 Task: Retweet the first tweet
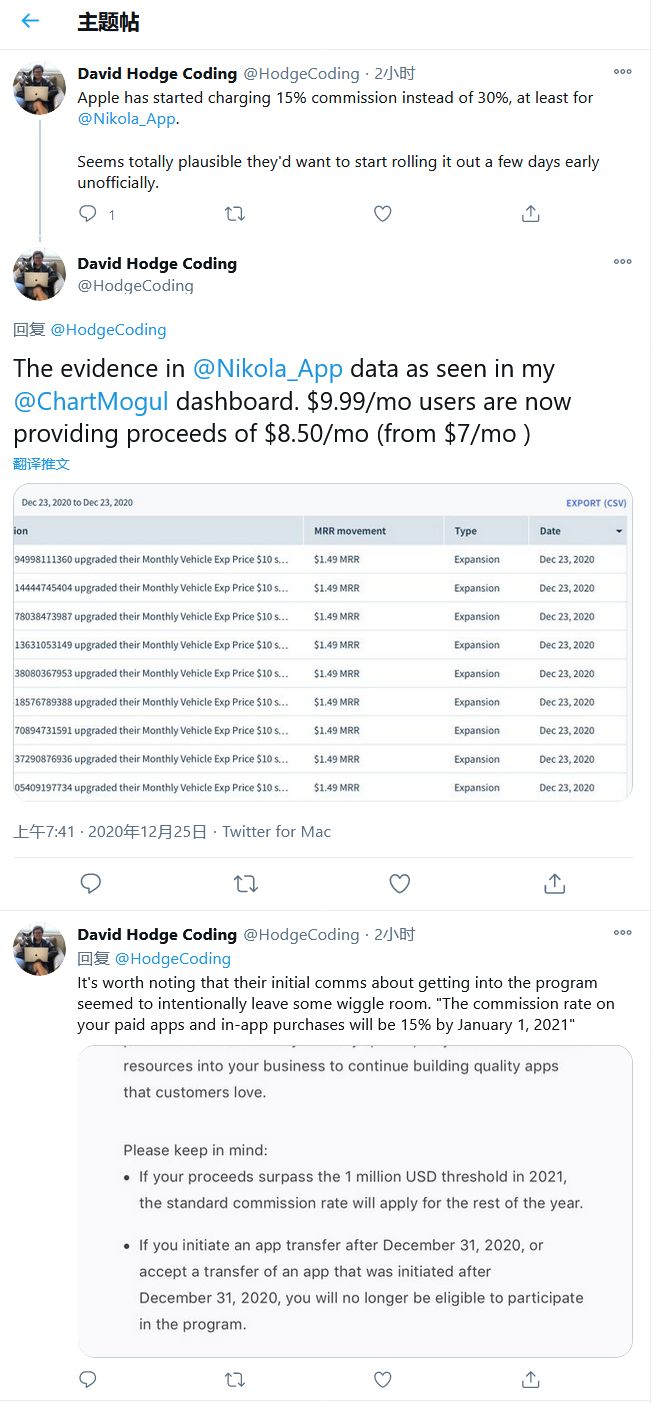[x=235, y=214]
